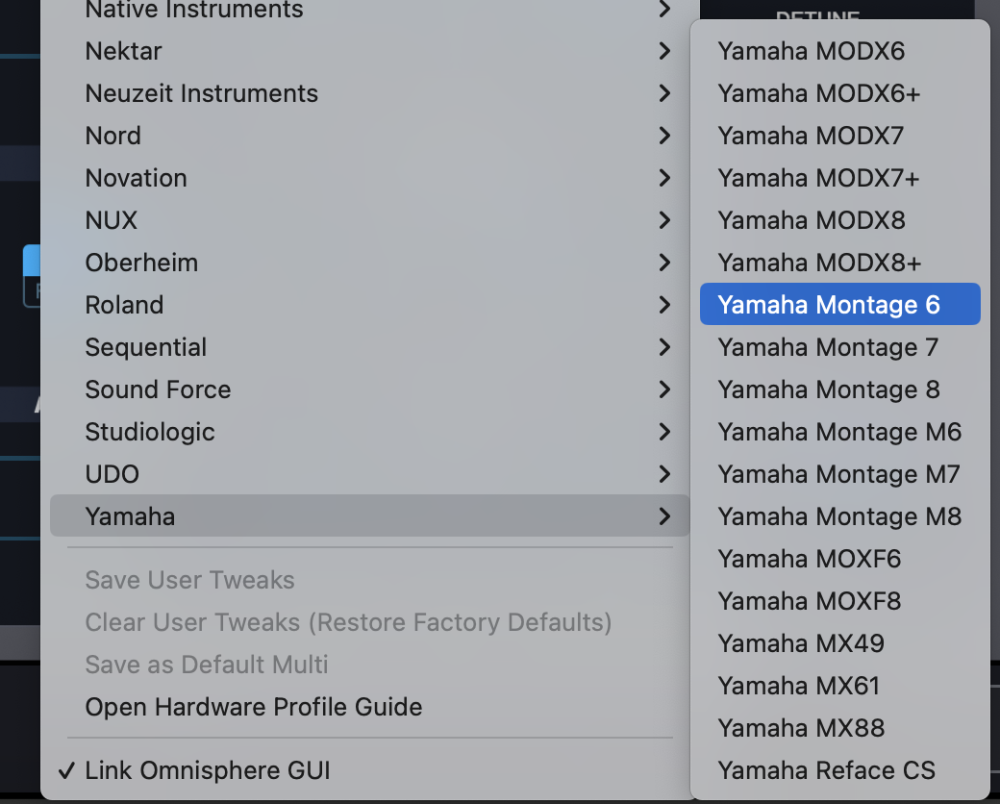Select Yamaha MOXF8 from list
Viewport: 1000px width, 804px height.
coord(809,601)
